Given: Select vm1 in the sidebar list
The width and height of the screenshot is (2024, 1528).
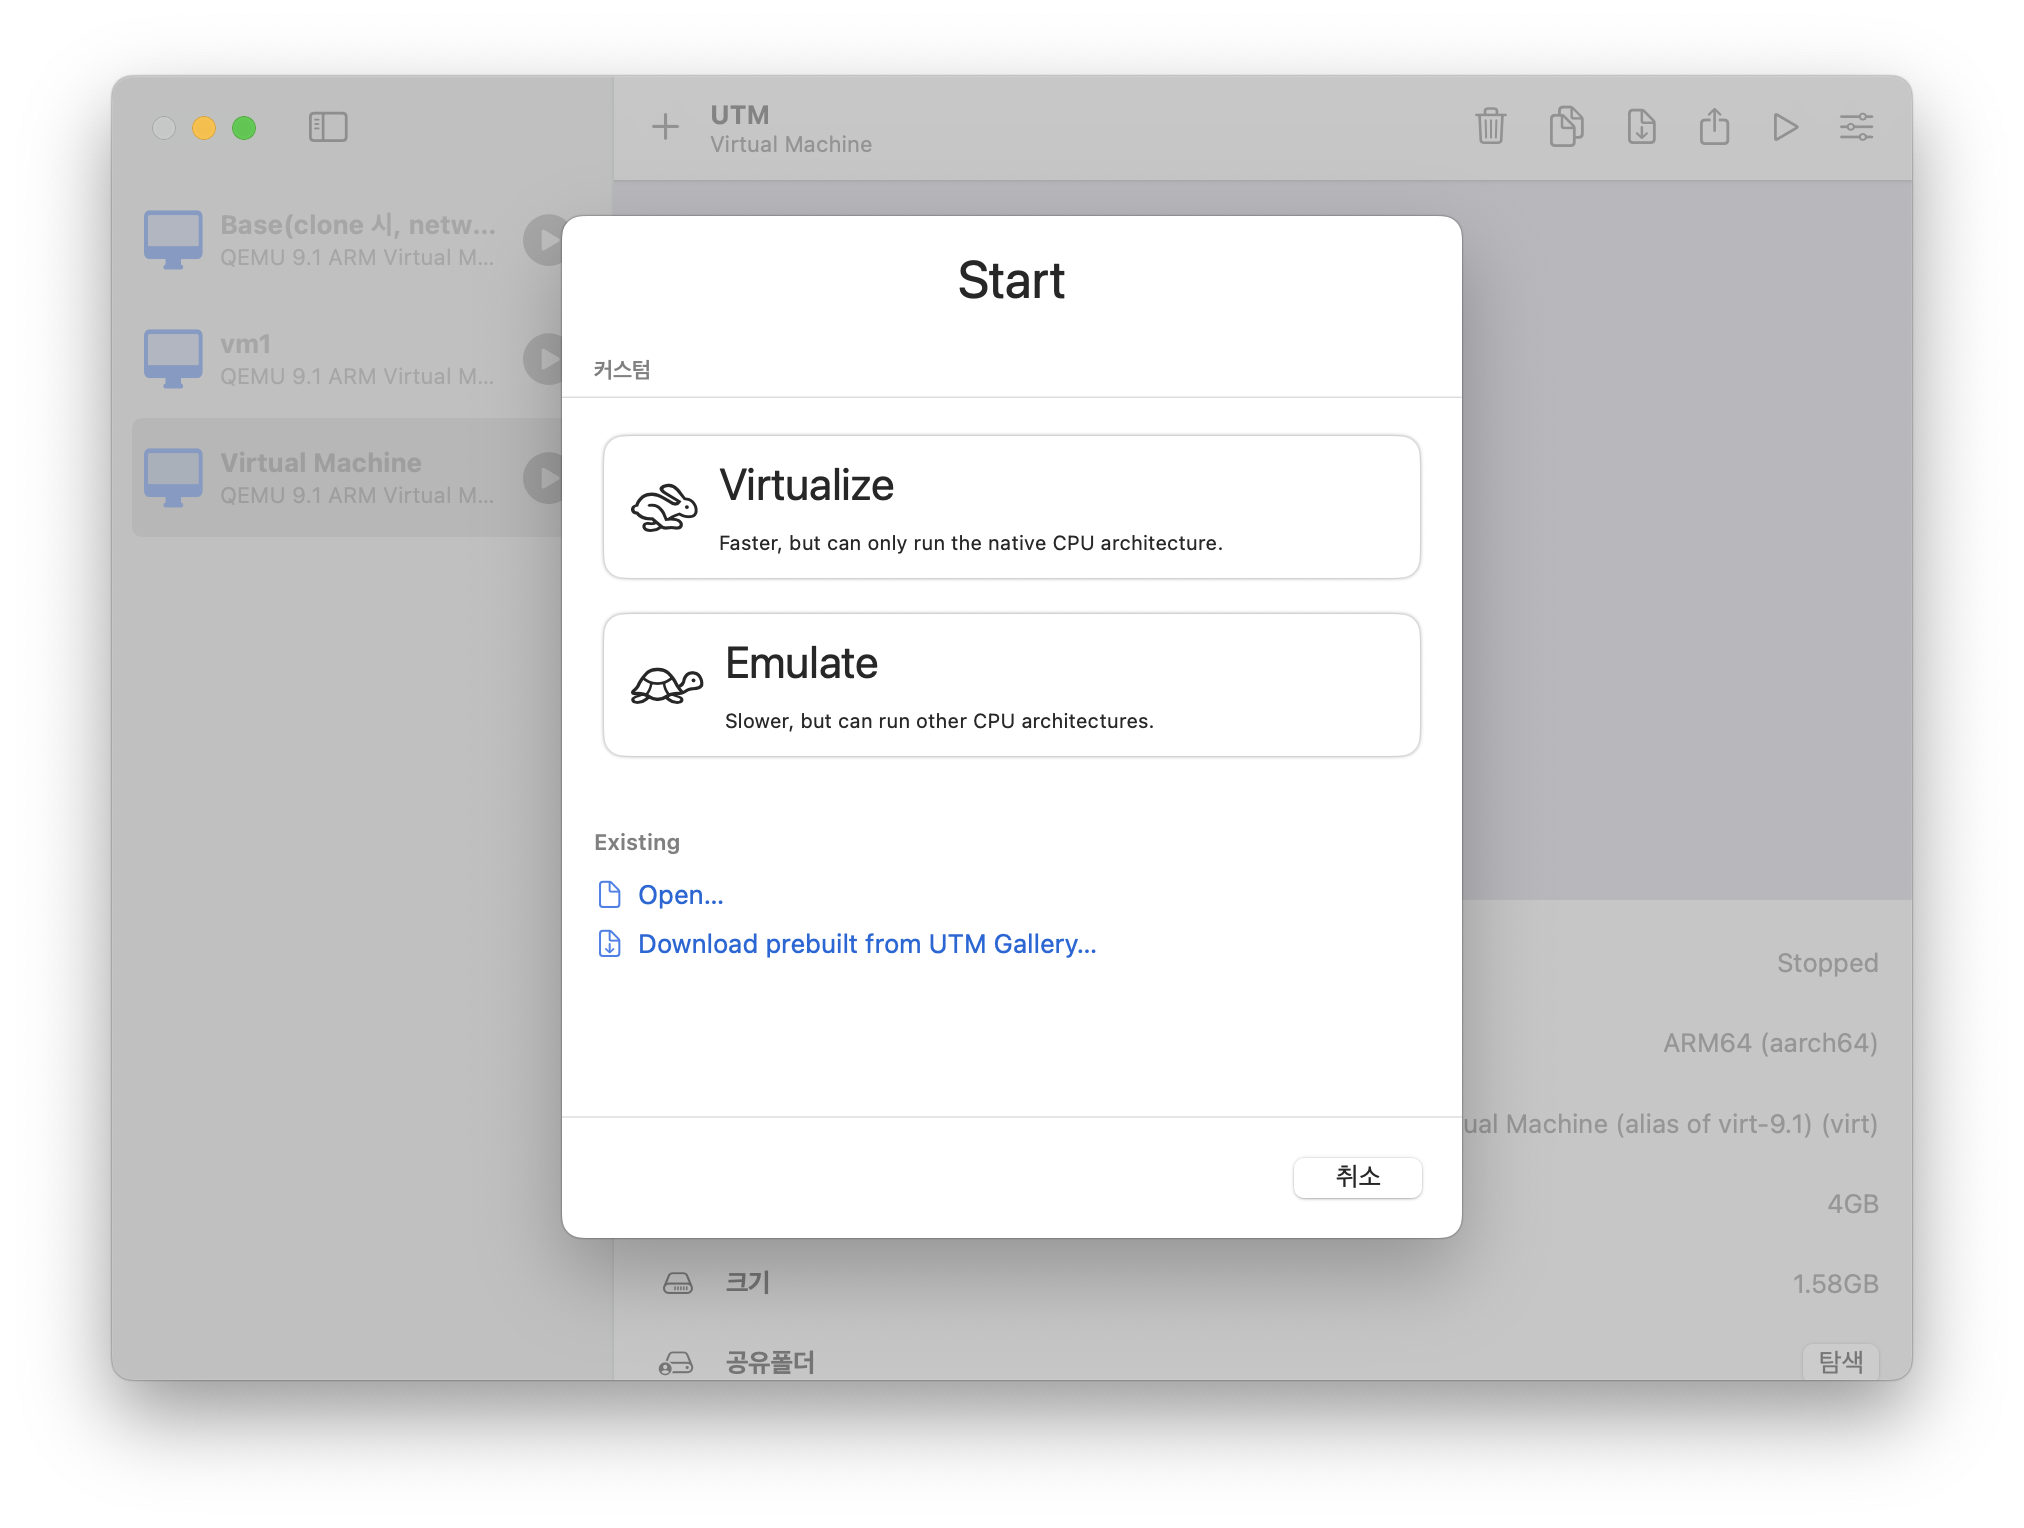Looking at the screenshot, I should pyautogui.click(x=347, y=359).
